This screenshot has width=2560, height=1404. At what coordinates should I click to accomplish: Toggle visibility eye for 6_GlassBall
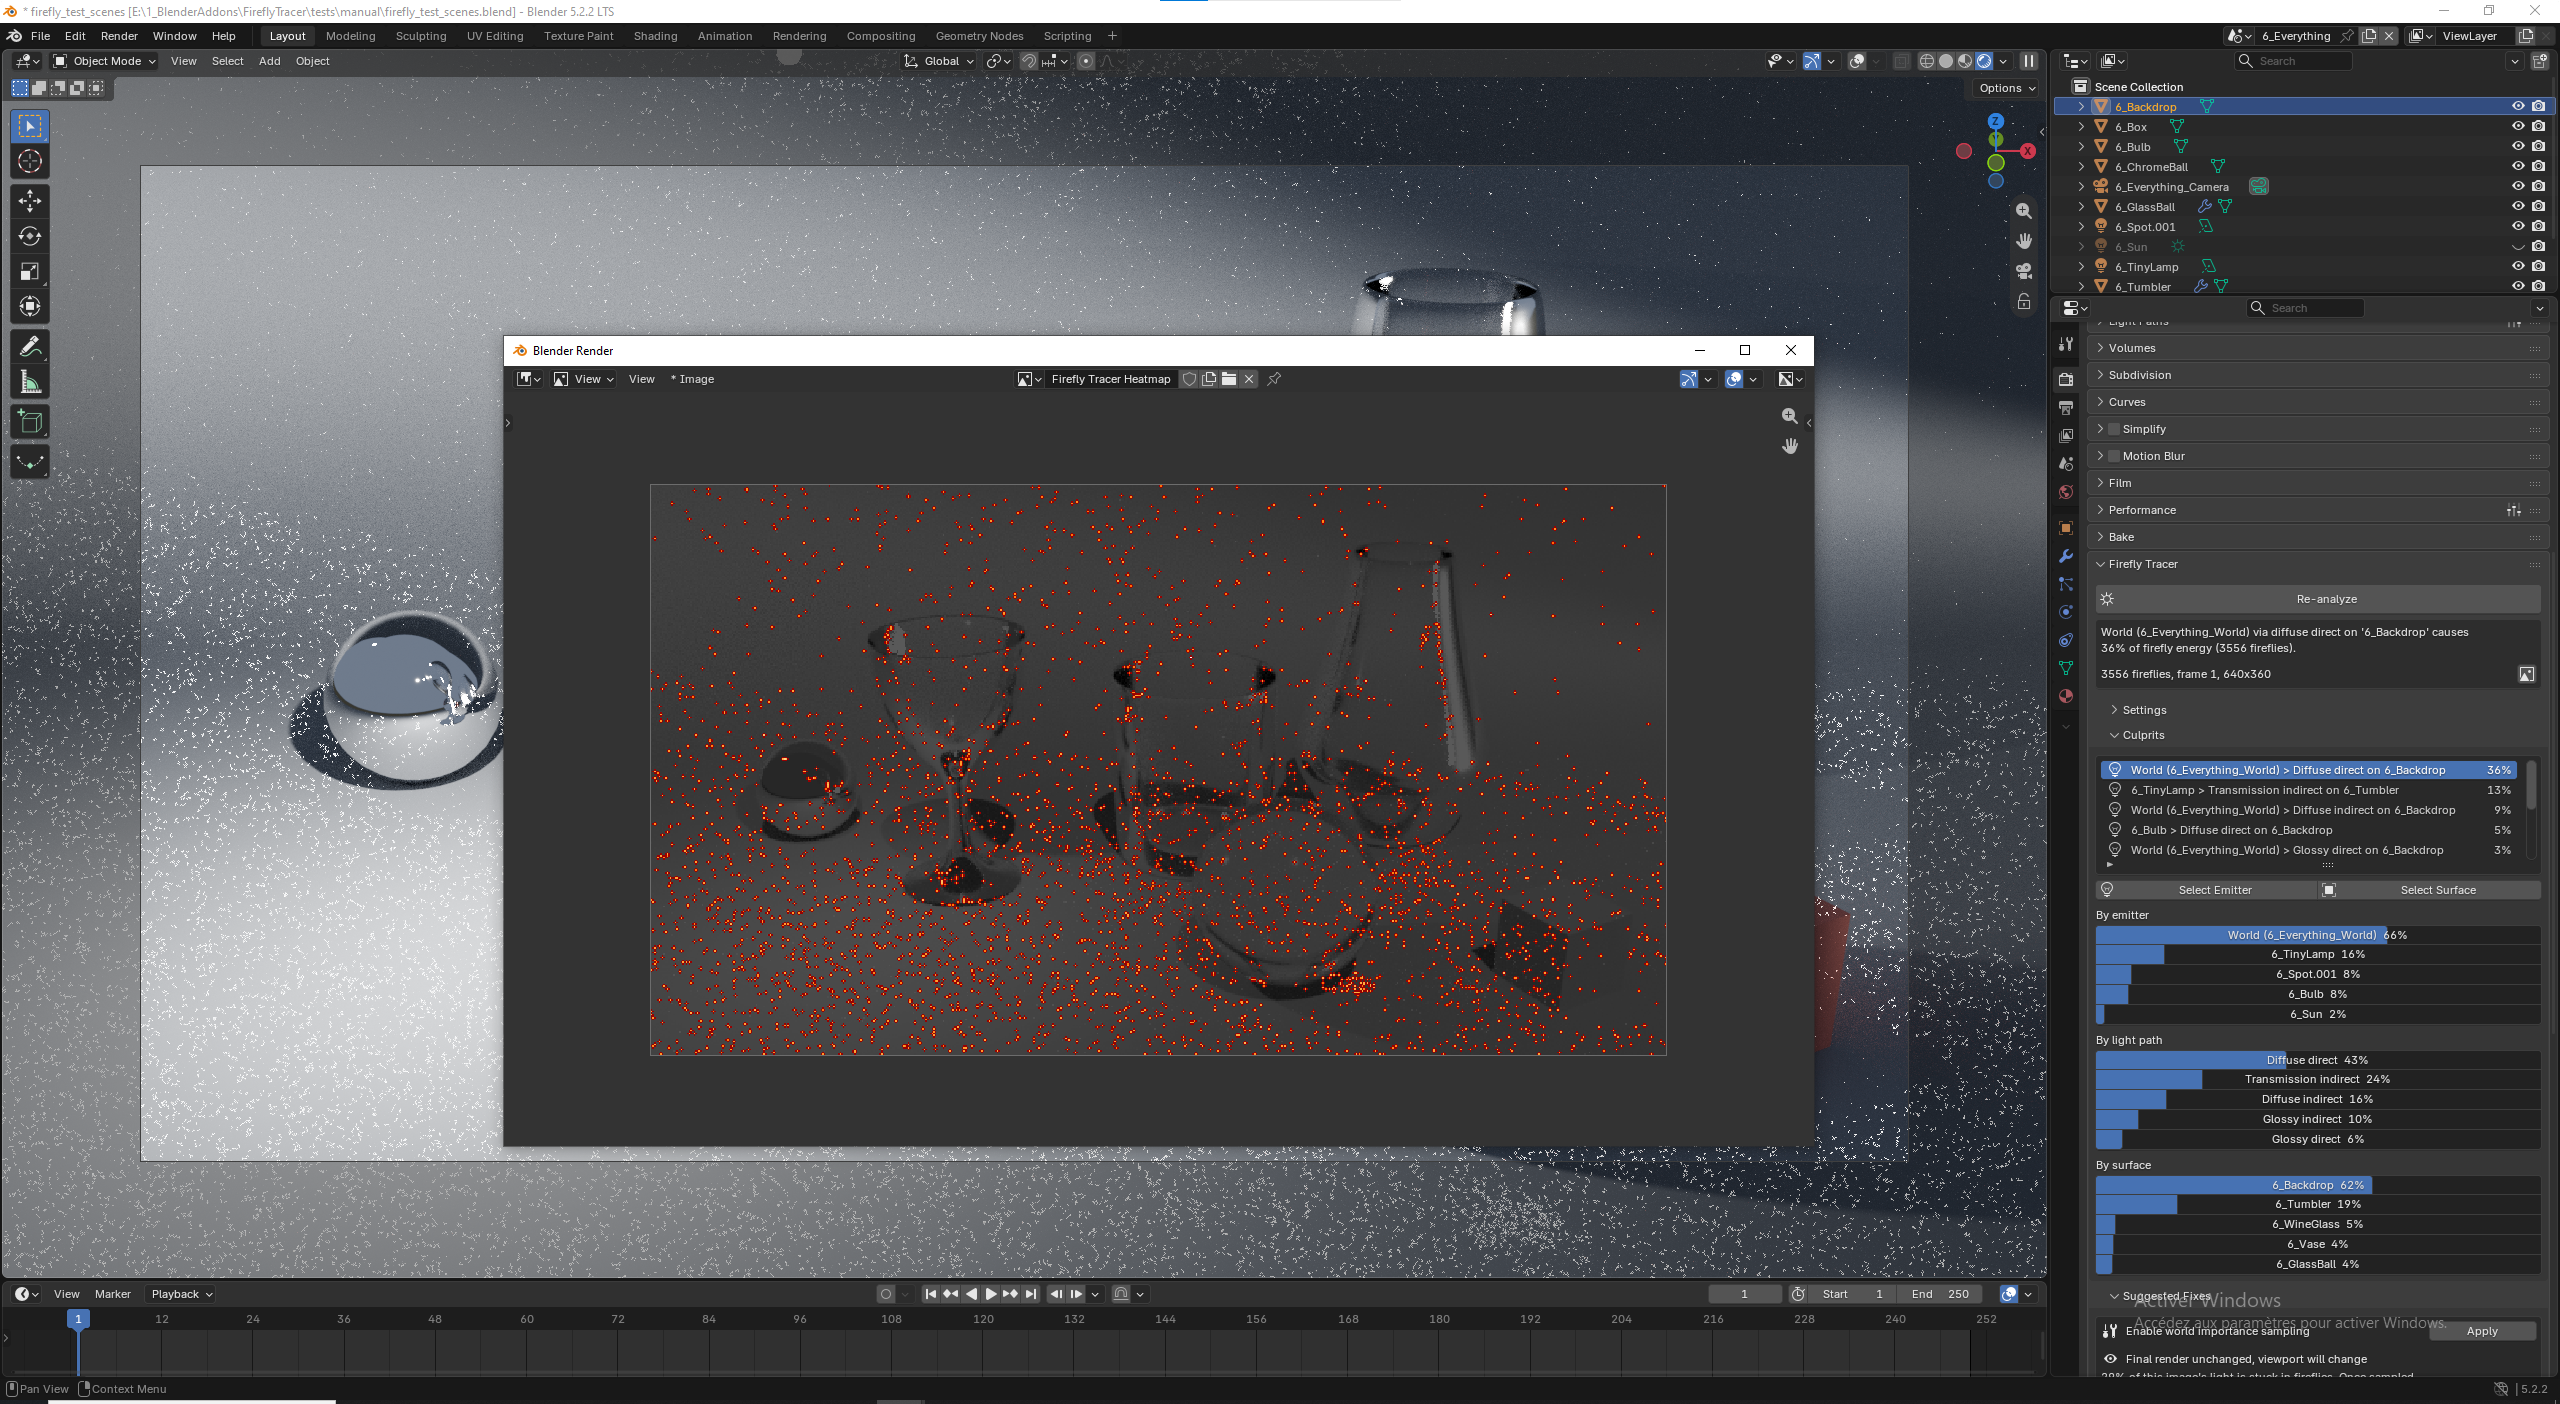(2518, 207)
